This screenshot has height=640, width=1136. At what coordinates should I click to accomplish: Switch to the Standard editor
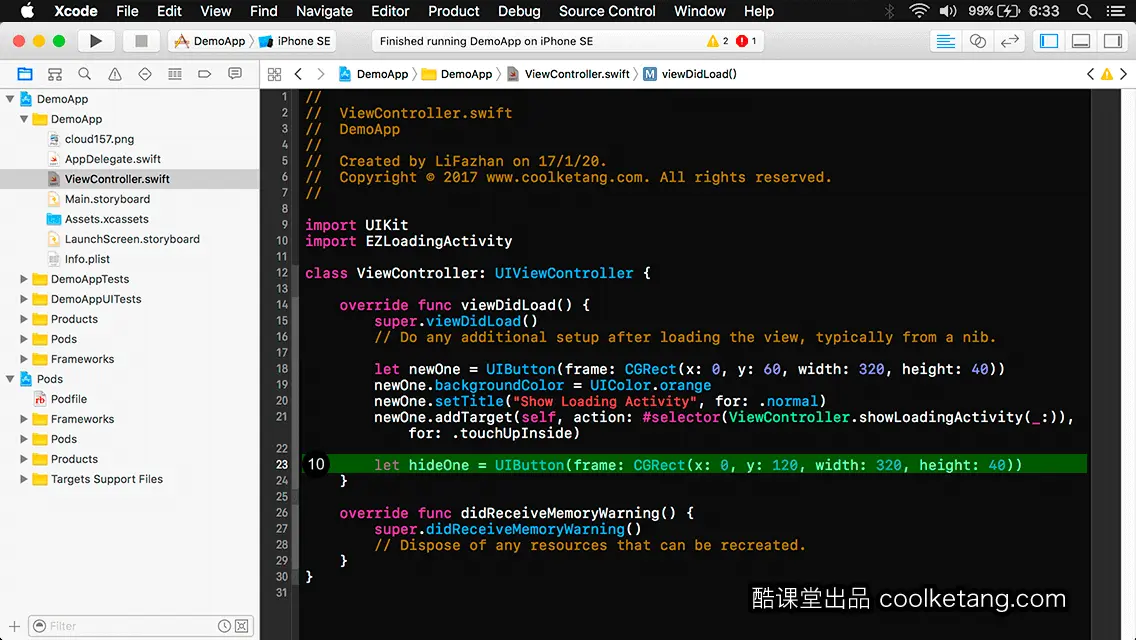tap(945, 41)
